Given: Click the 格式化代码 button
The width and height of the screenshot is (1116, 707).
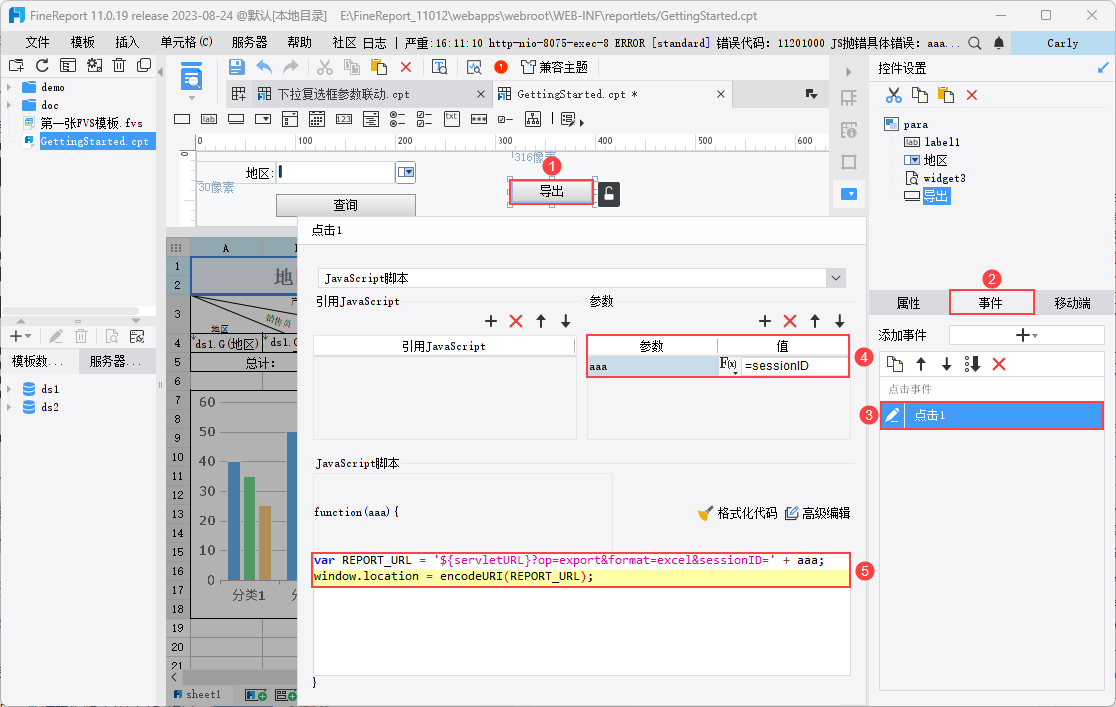Looking at the screenshot, I should 737,513.
